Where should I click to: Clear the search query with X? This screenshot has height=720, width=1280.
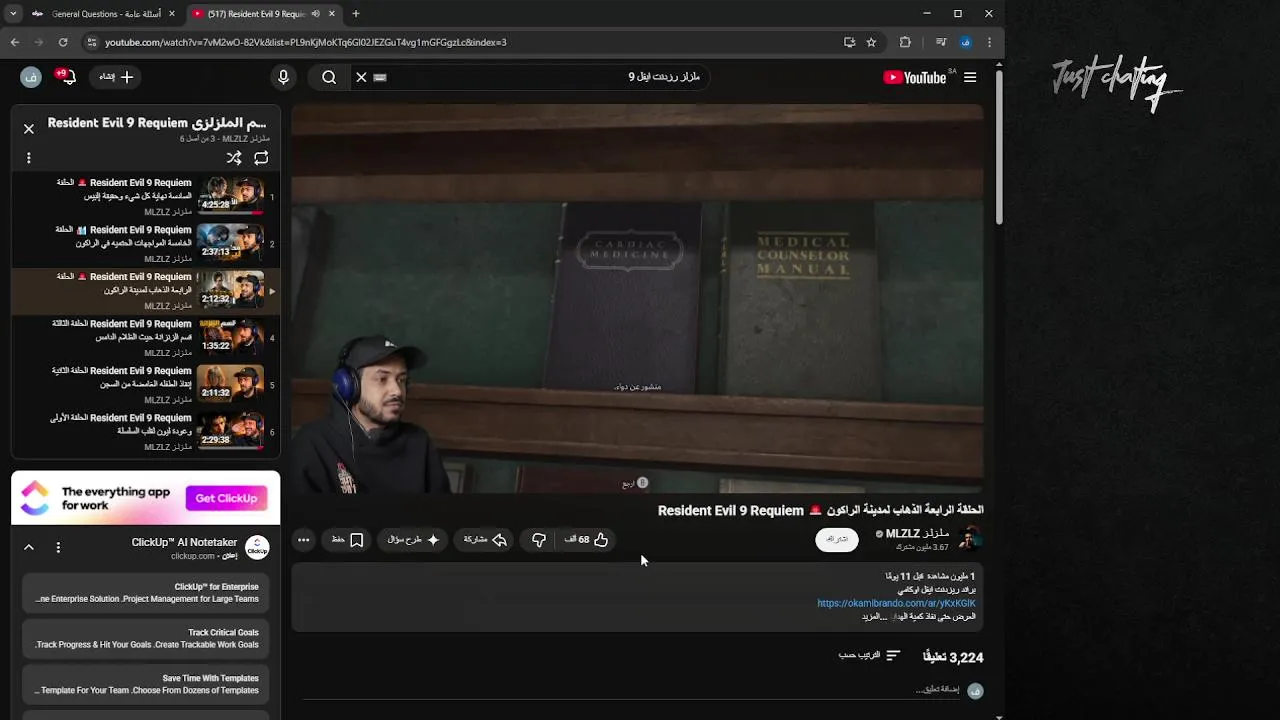(x=361, y=77)
